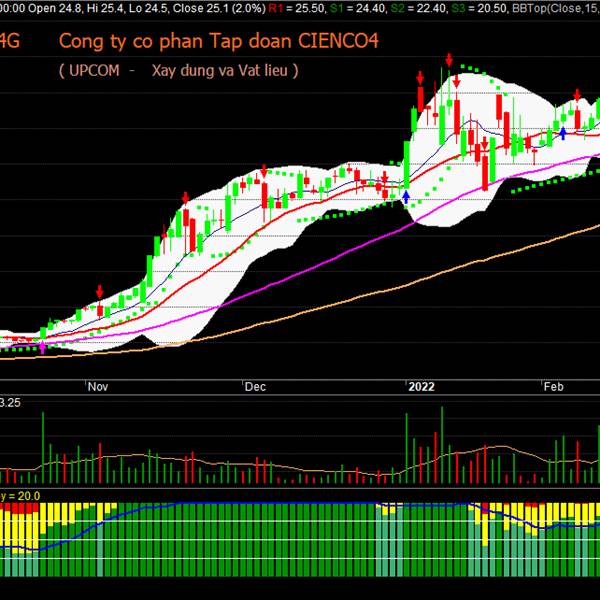Select the UPCOM Xay dung va Vat lieu subtitle
This screenshot has width=600, height=600.
tap(179, 70)
